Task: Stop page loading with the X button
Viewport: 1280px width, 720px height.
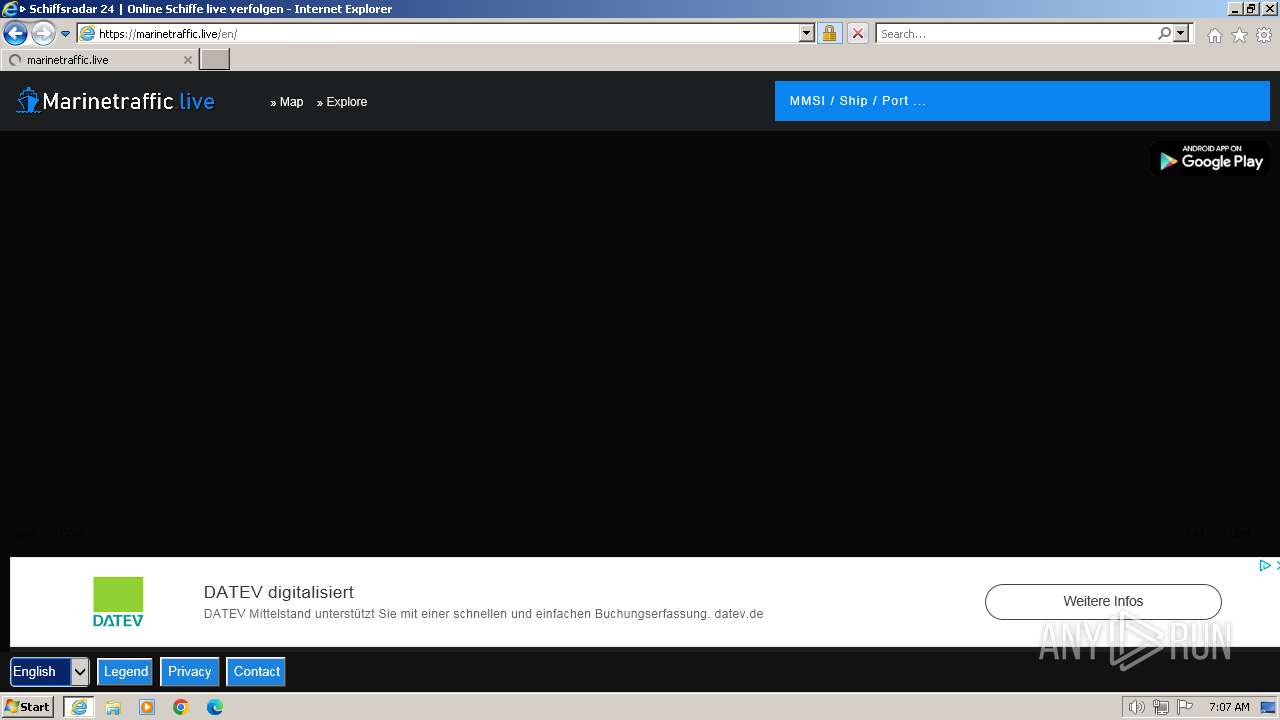Action: tap(858, 33)
